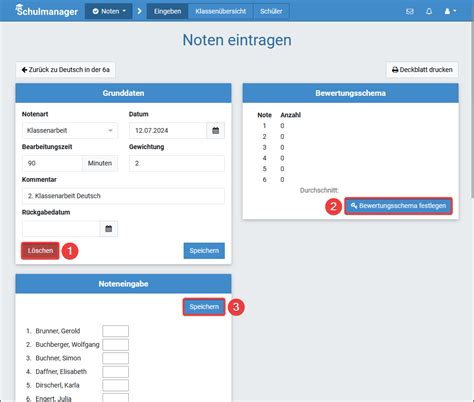
Task: Click the Noteneingabe panel header
Action: pyautogui.click(x=123, y=284)
